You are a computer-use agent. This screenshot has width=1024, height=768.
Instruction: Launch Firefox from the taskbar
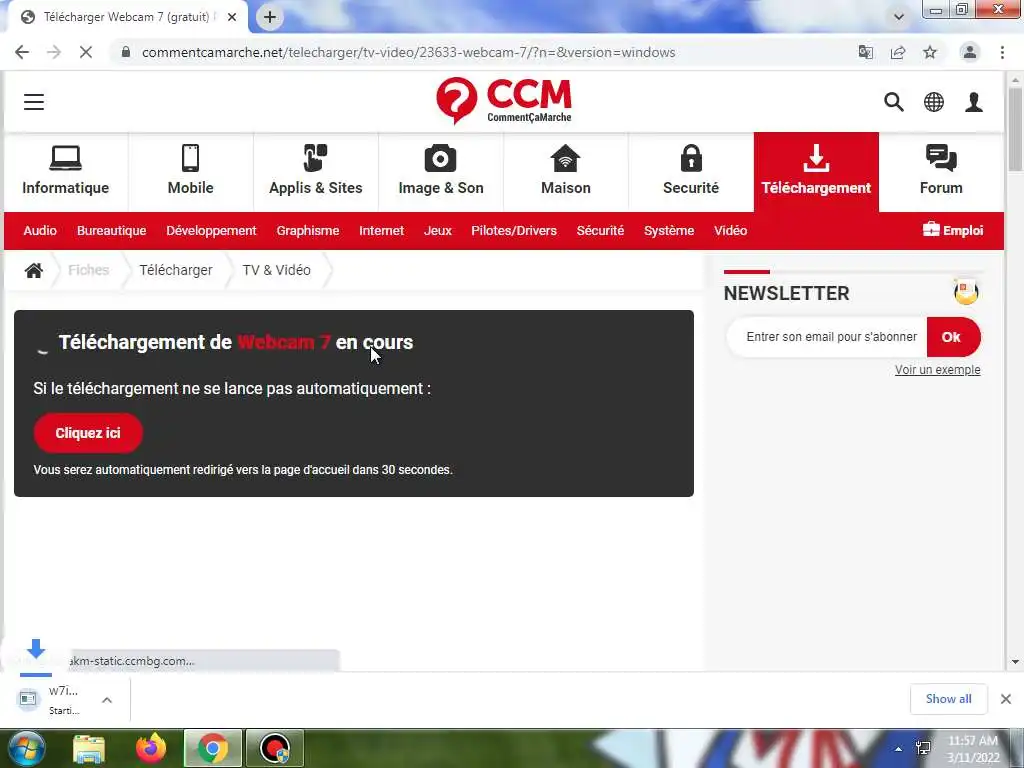tap(151, 748)
